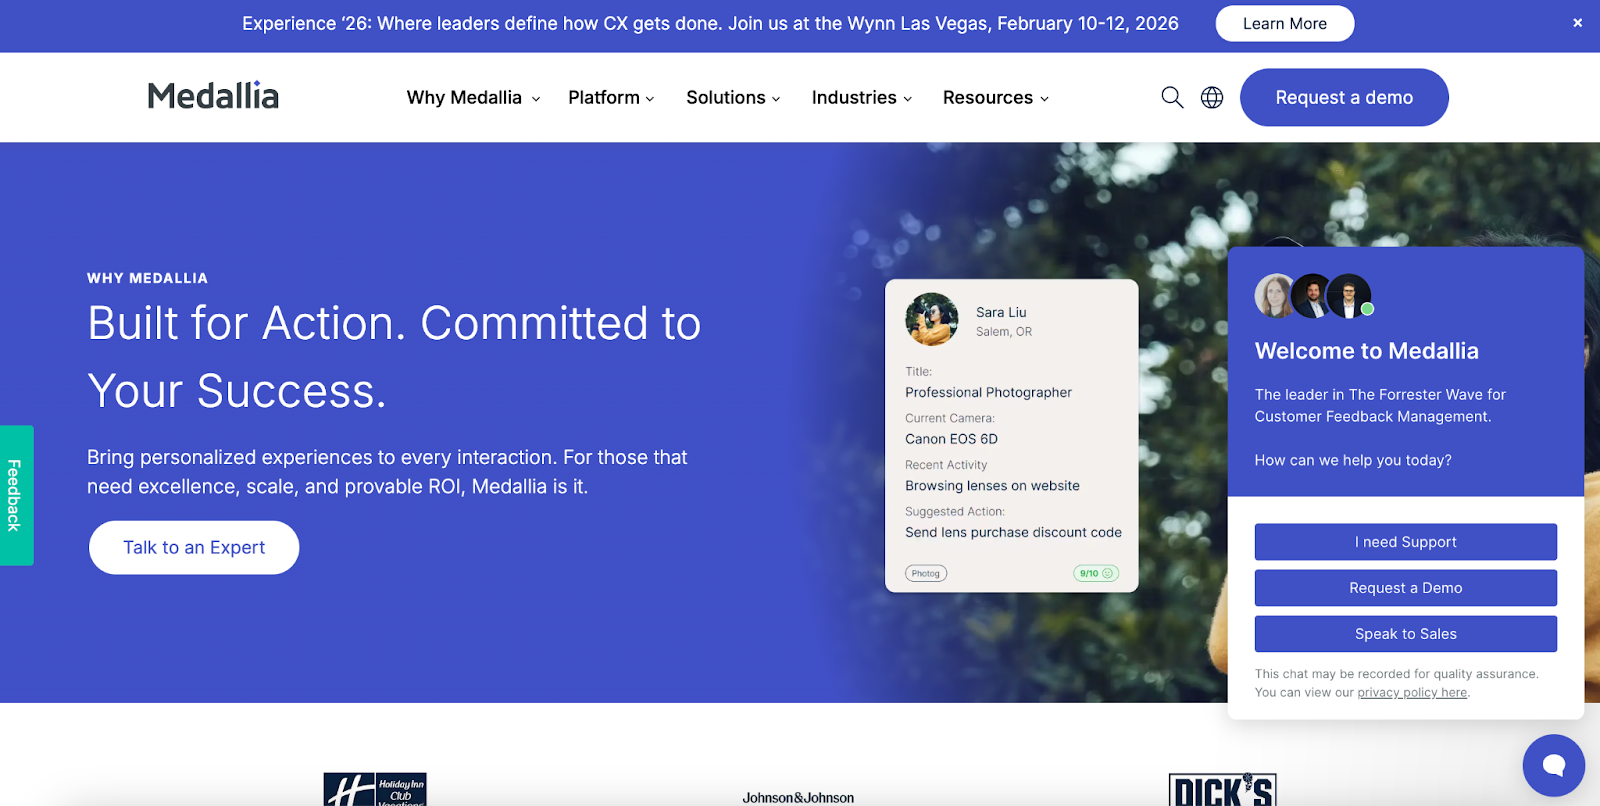Go to the Medallia logo homepage
Screen dimensions: 1600x806
pyautogui.click(x=213, y=96)
